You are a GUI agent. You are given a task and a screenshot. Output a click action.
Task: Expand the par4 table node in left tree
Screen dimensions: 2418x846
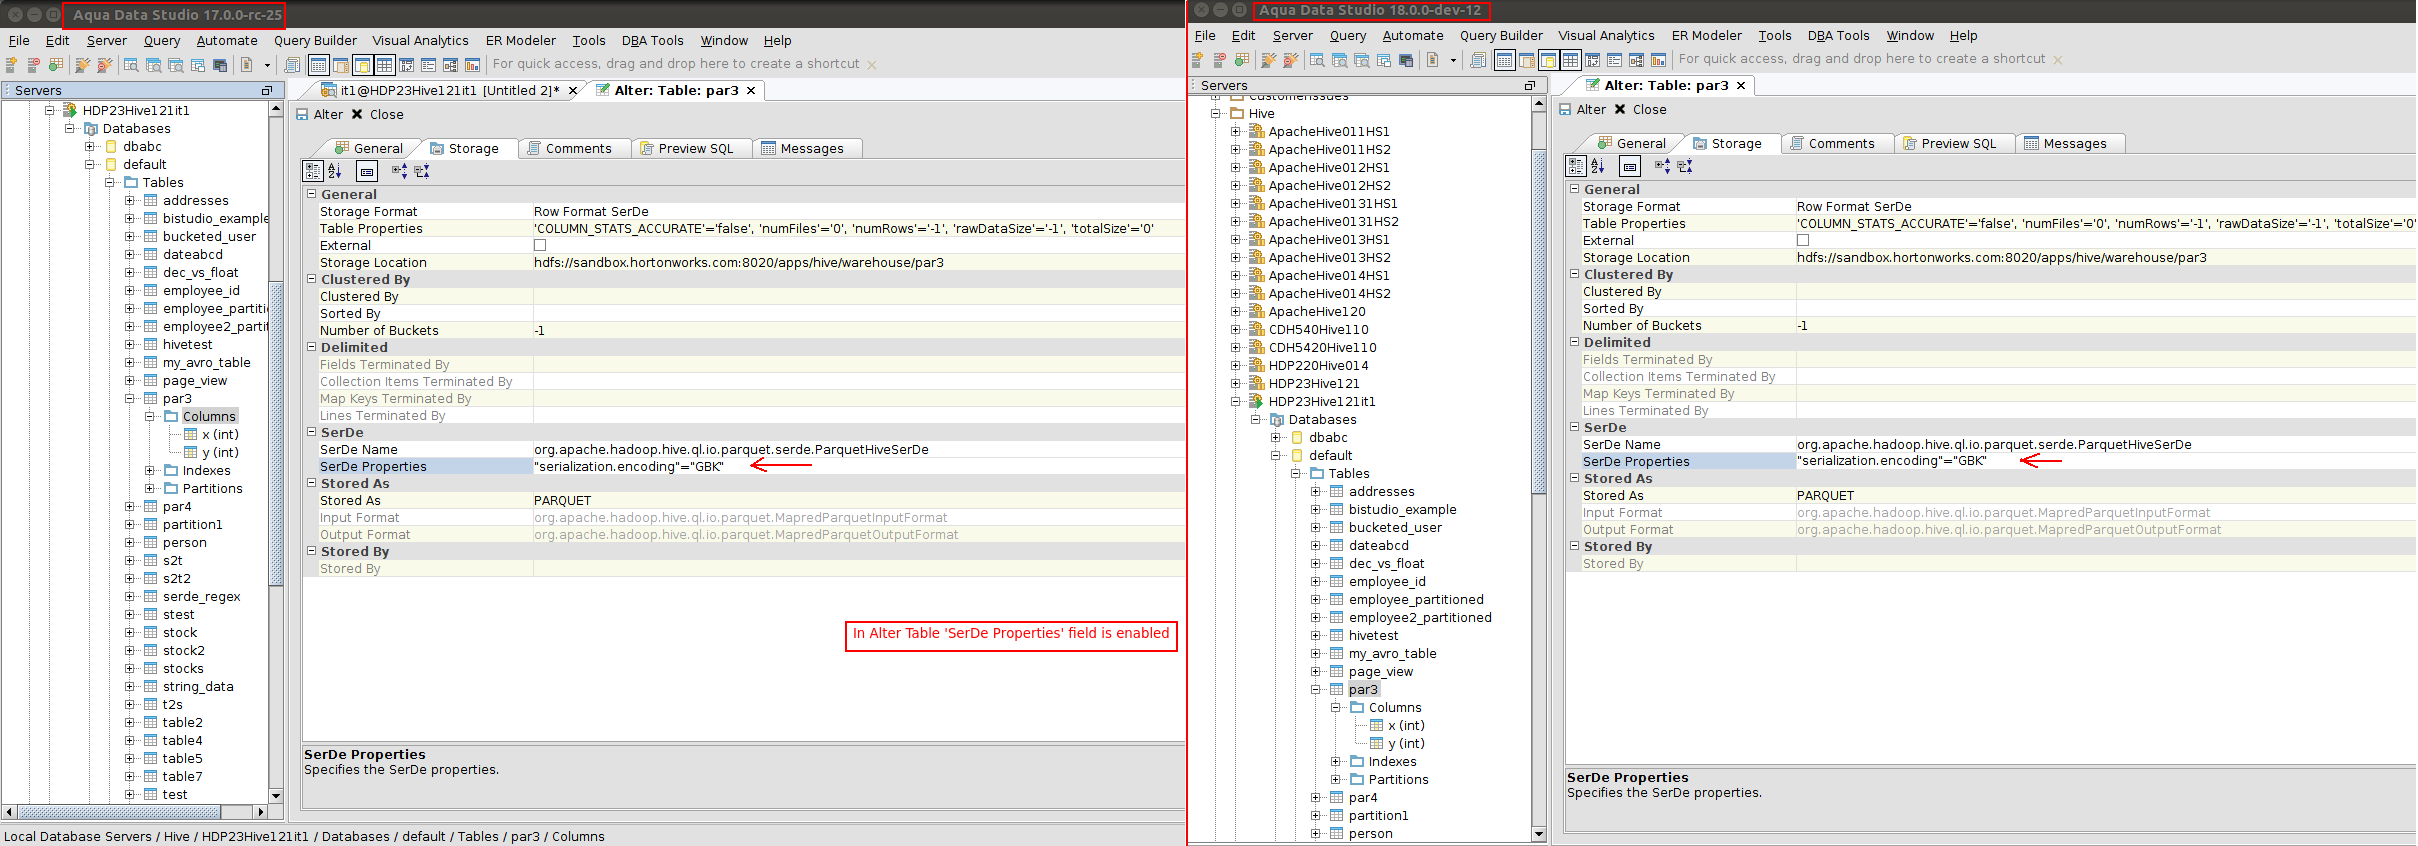tap(129, 507)
